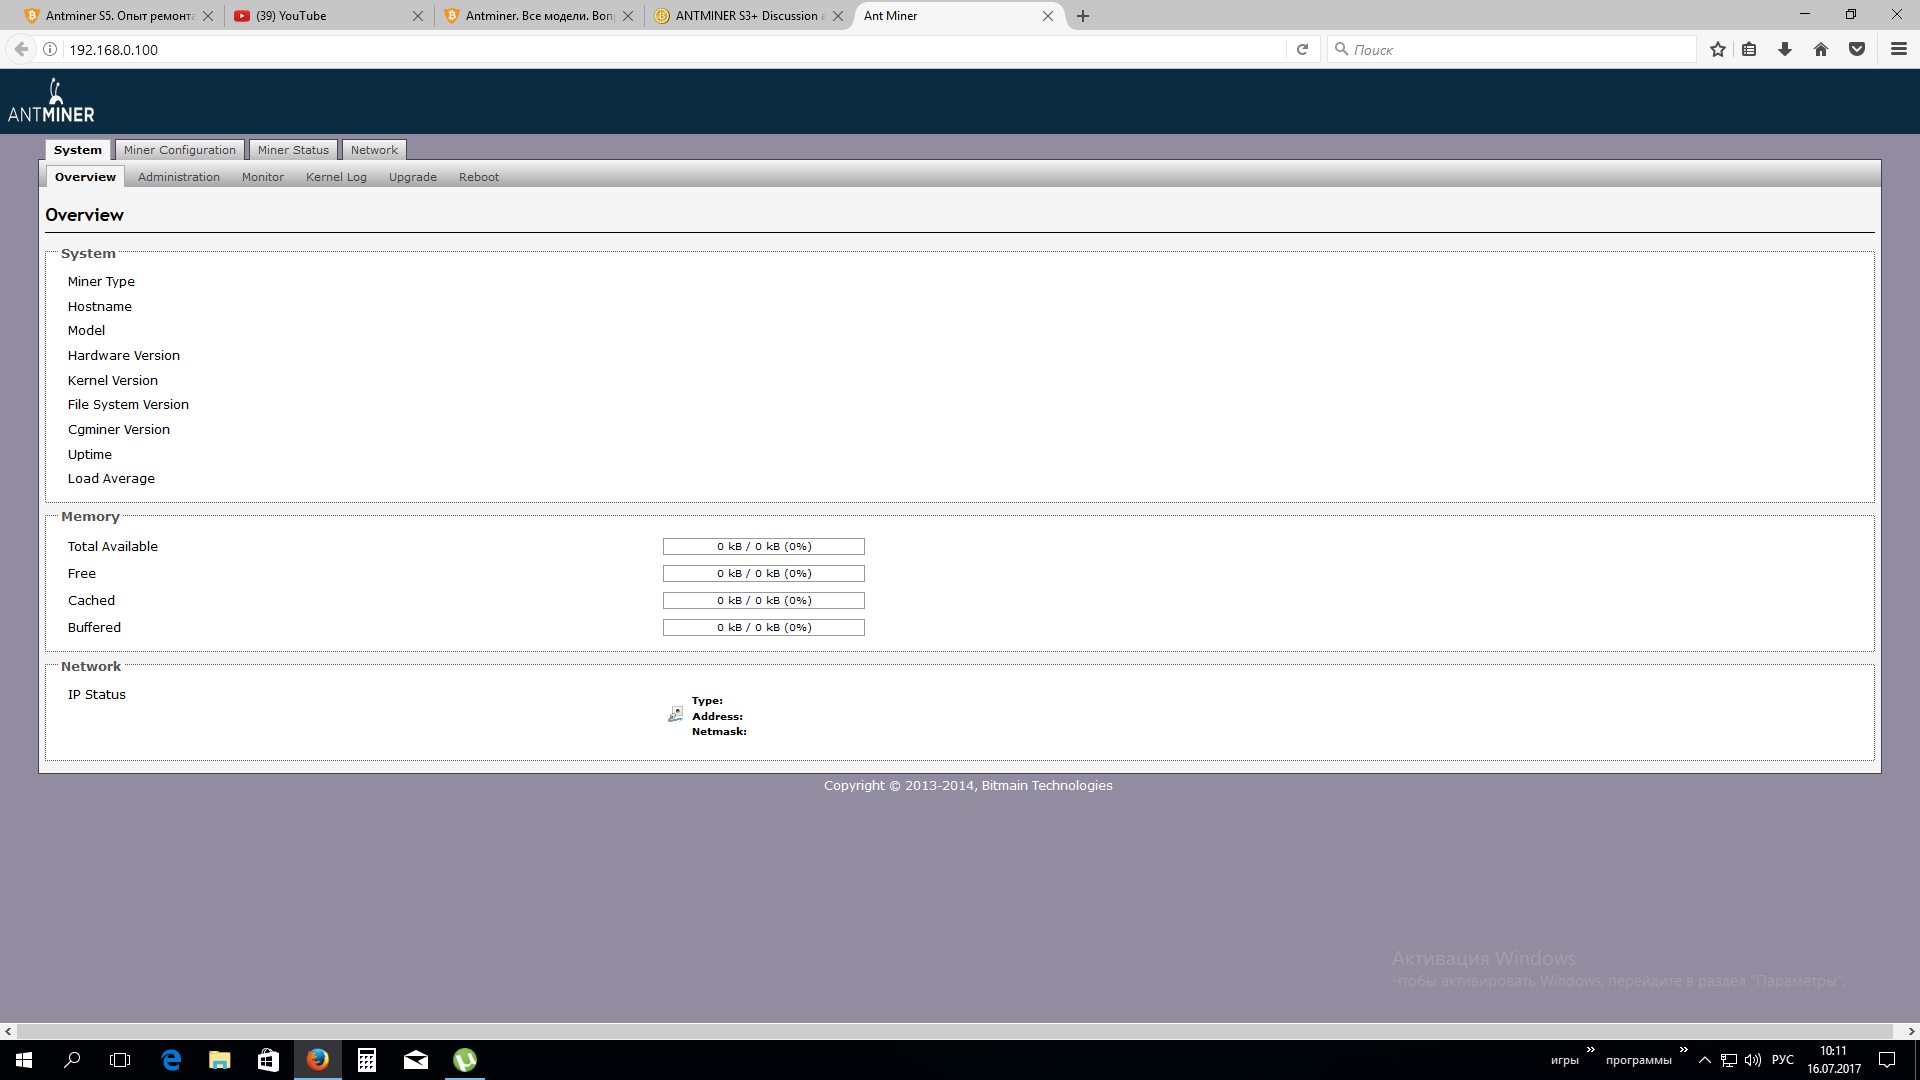Click the Total Available memory progress bar
Viewport: 1920px width, 1080px height.
764,546
